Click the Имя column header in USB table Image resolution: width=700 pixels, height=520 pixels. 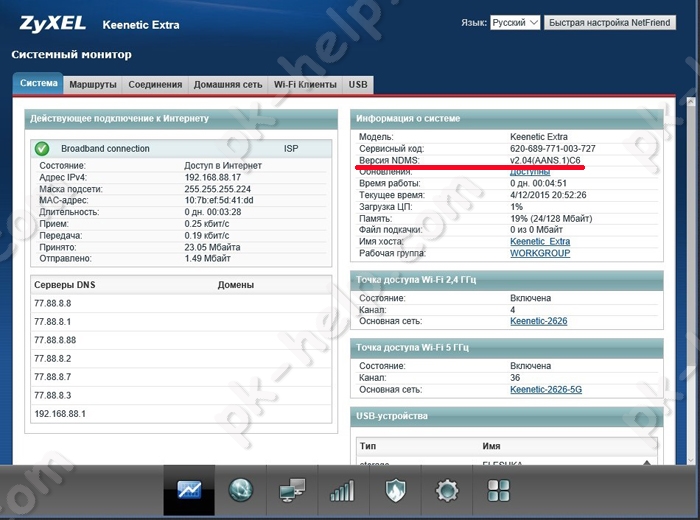coord(491,446)
